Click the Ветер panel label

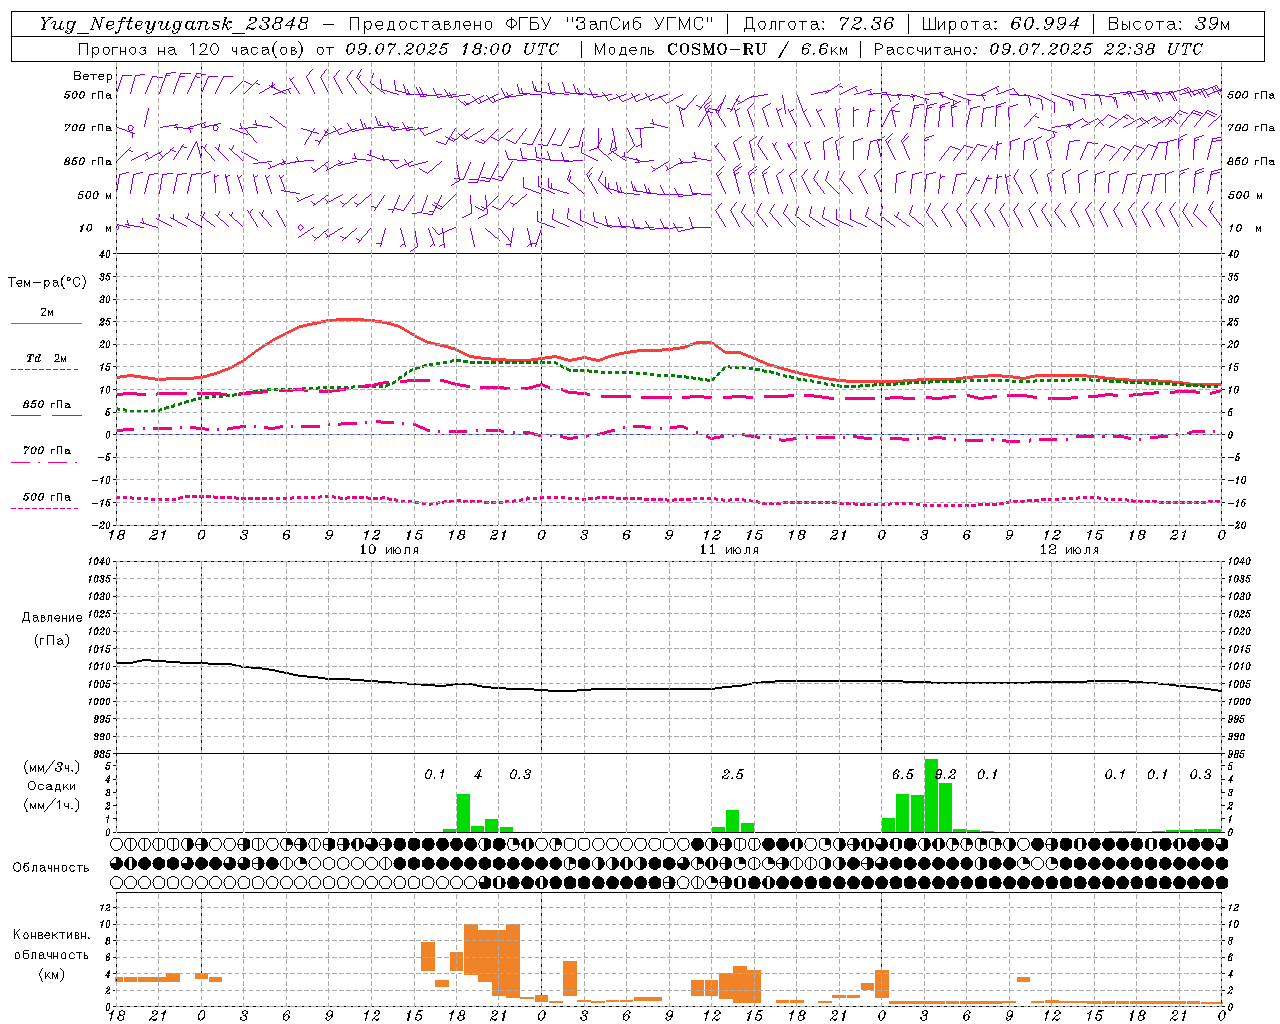click(92, 76)
